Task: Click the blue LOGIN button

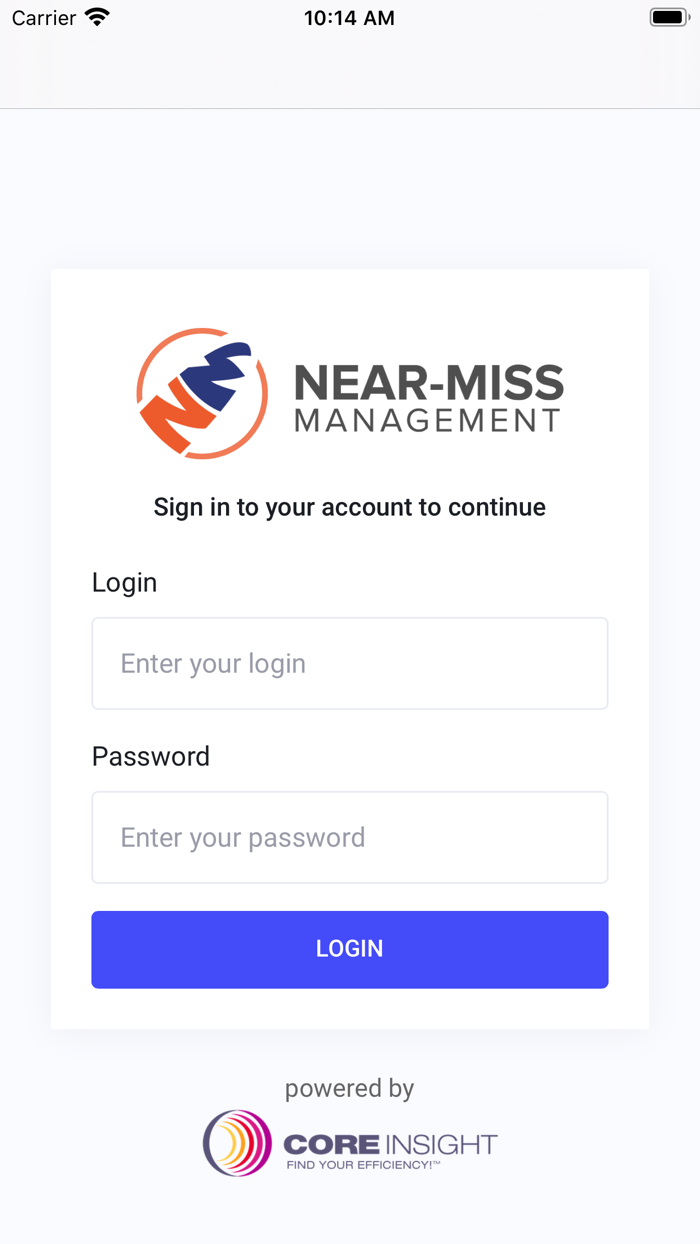Action: pyautogui.click(x=350, y=949)
